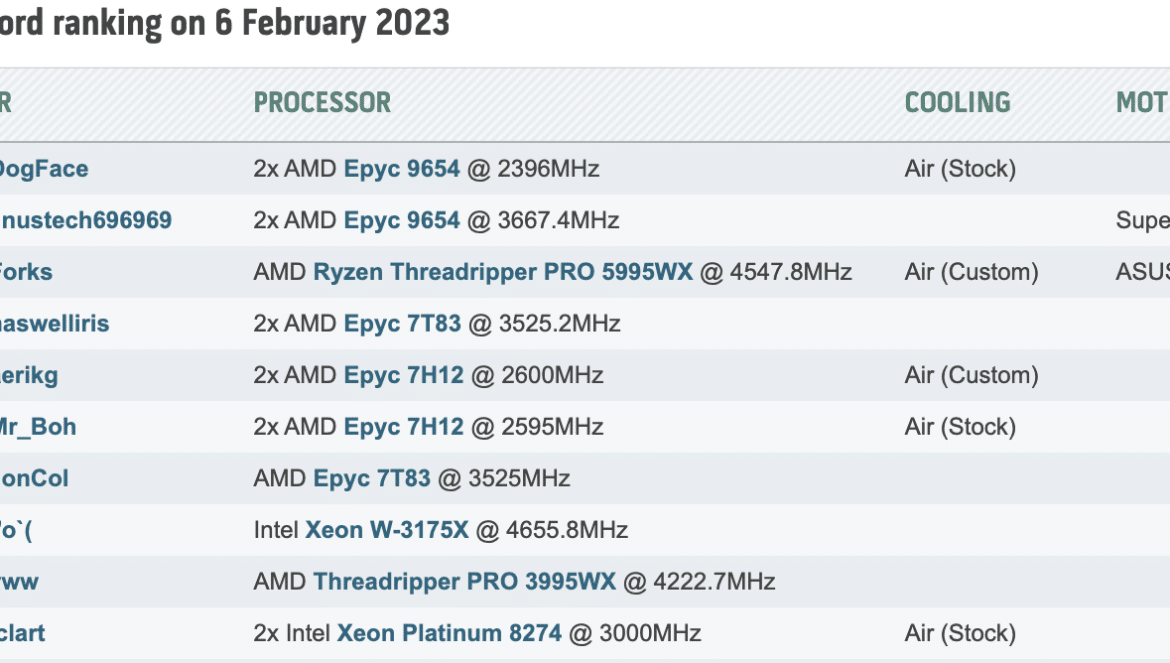
Task: Click Epyc 9654 link in 2396MHz row
Action: click(x=401, y=169)
